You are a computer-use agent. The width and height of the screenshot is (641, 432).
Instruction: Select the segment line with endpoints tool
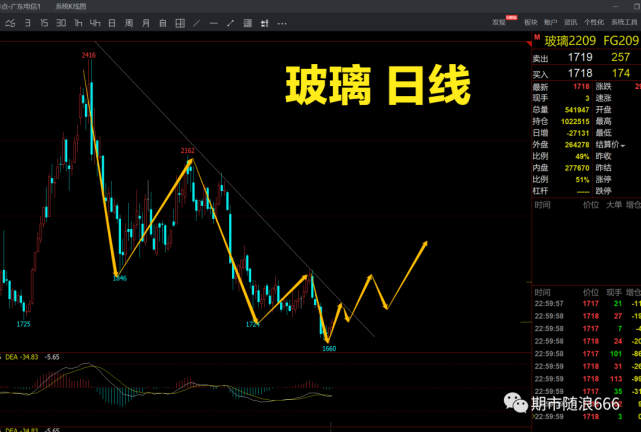point(231,23)
